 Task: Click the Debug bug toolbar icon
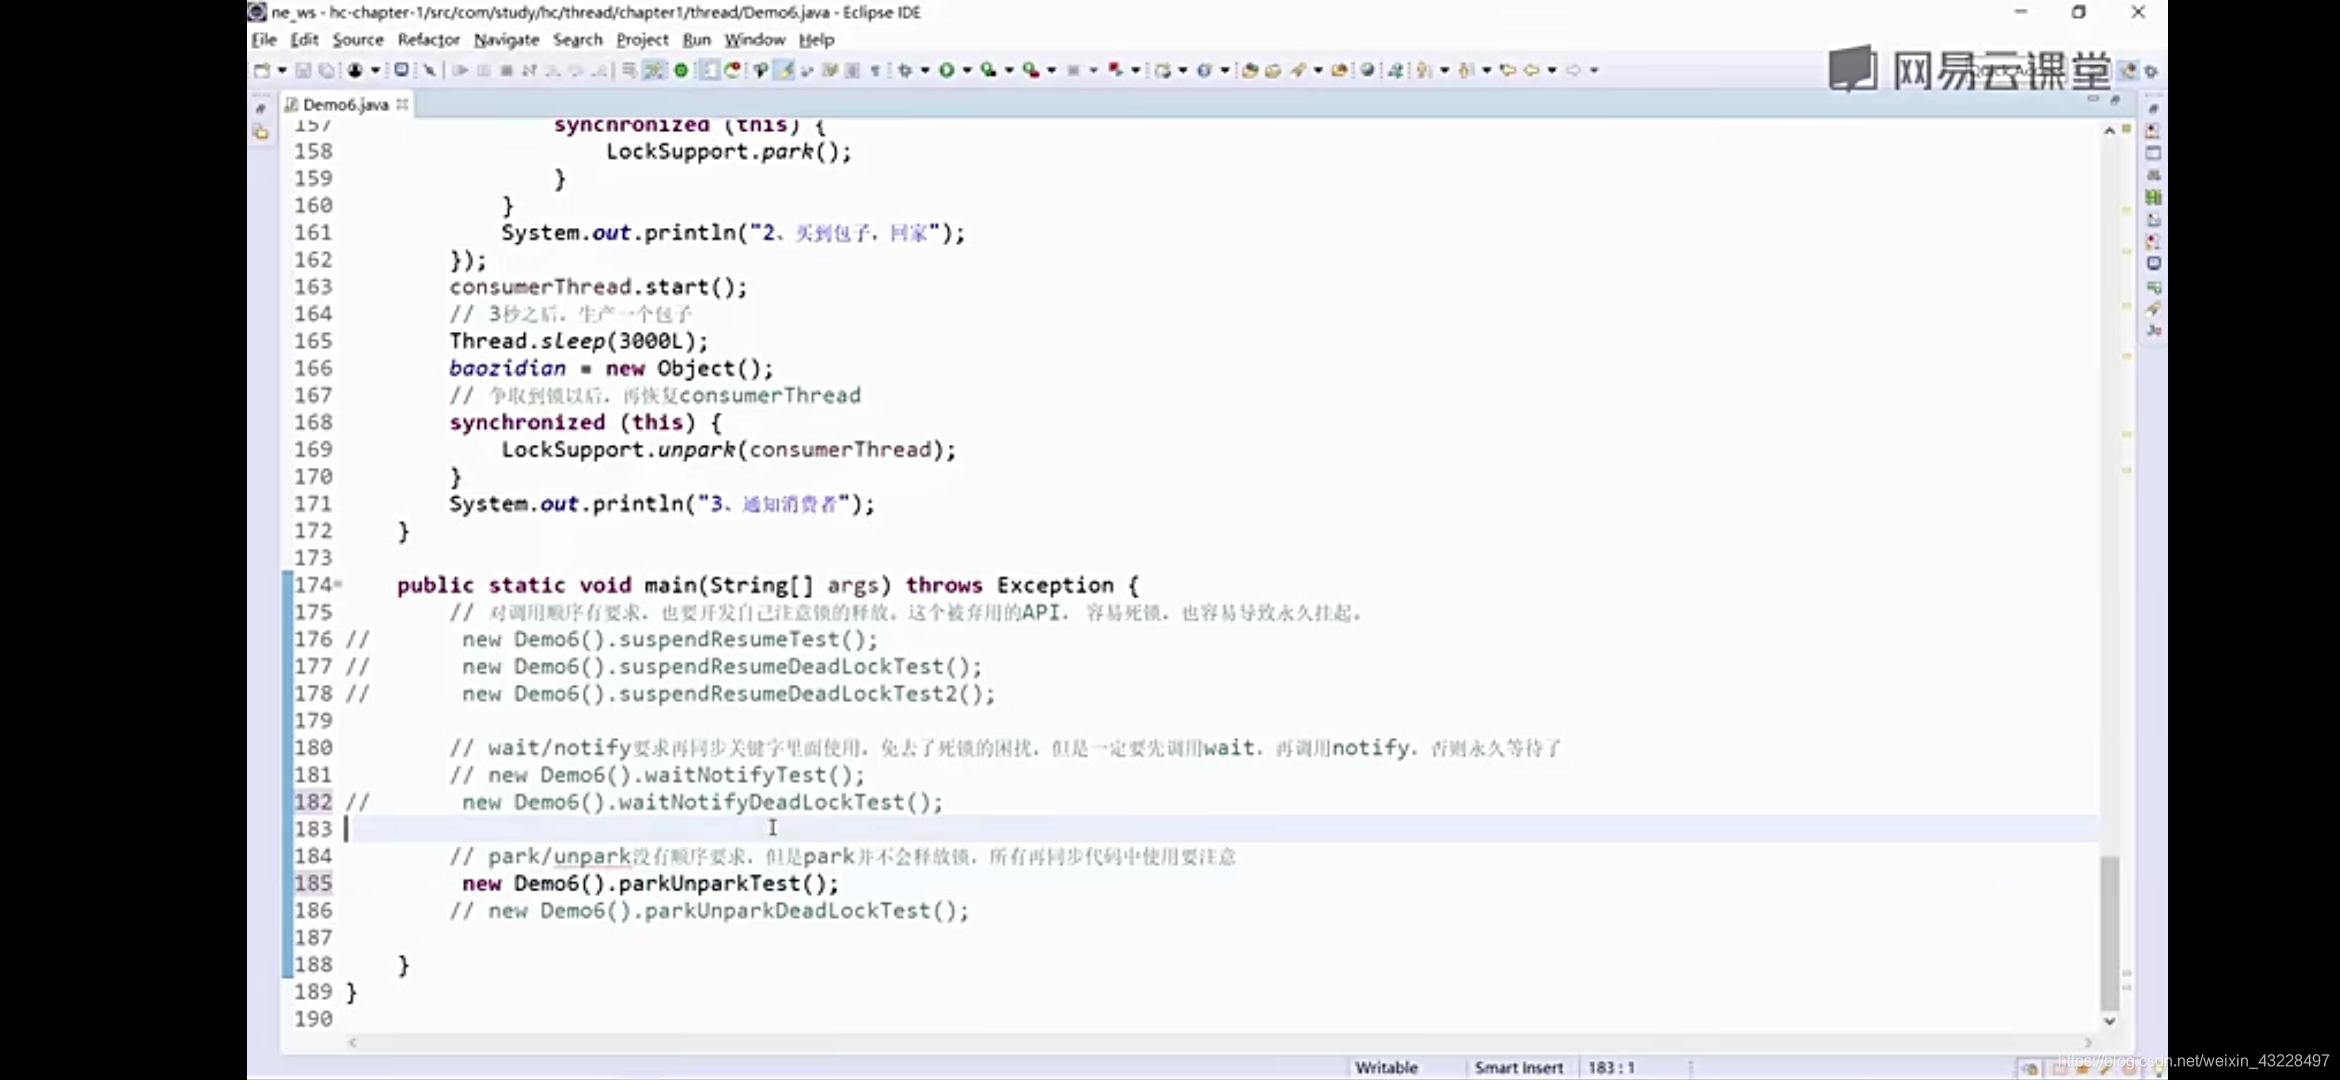point(906,70)
